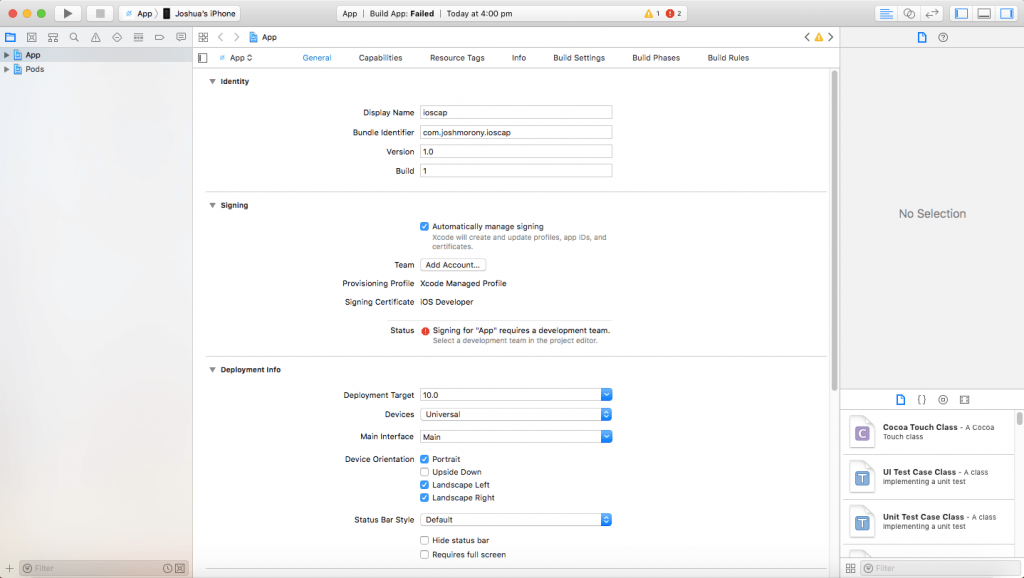Viewport: 1024px width, 578px height.
Task: Click the yellow warning count indicator
Action: tap(652, 13)
